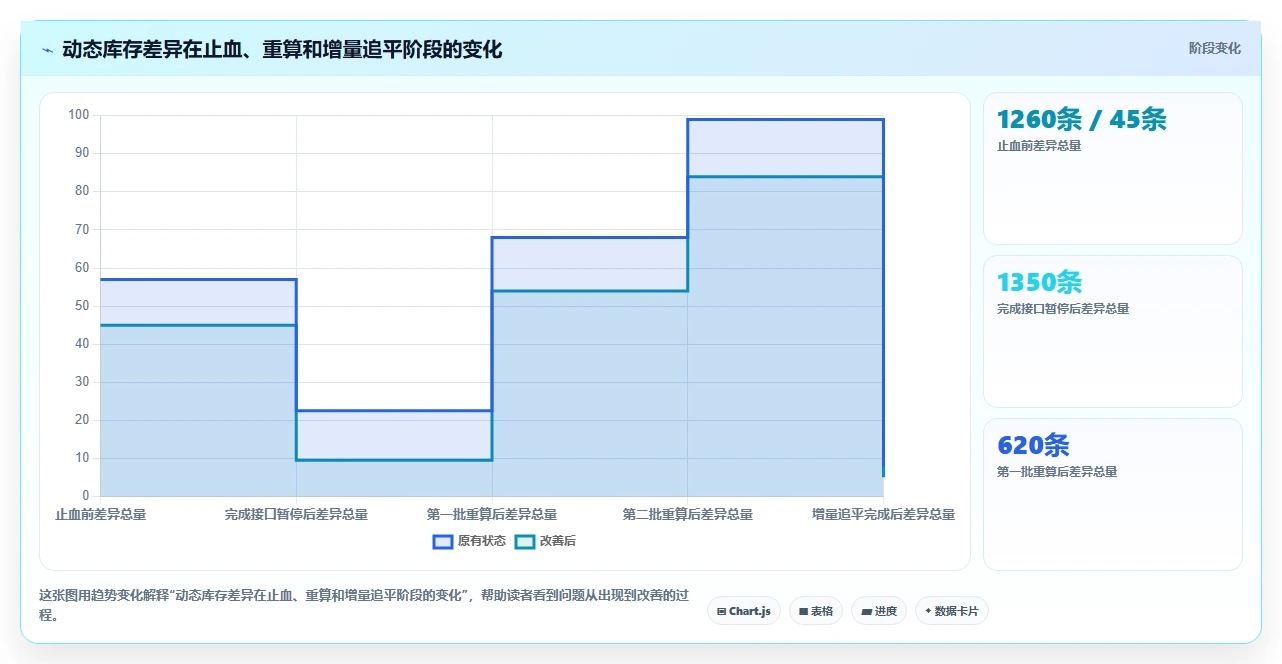The width and height of the screenshot is (1282, 664).
Task: Click the 改善后 teal legend swatch
Action: (525, 541)
